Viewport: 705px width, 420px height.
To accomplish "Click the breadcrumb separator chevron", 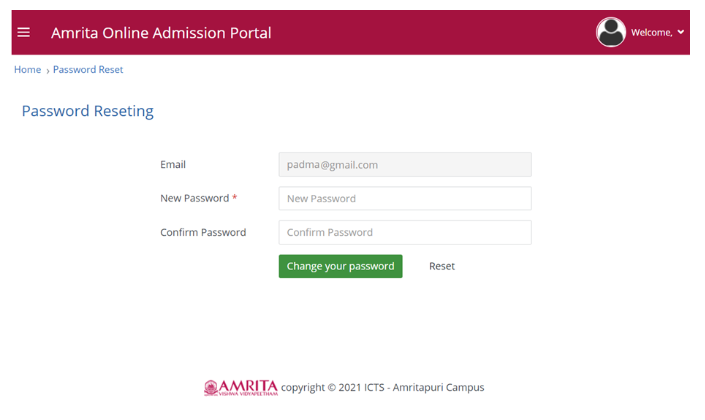I will (x=47, y=71).
